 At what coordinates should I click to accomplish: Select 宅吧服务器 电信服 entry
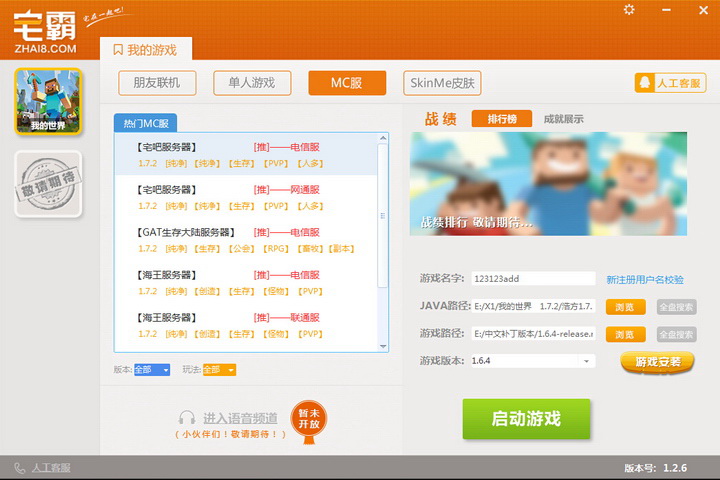[246, 154]
